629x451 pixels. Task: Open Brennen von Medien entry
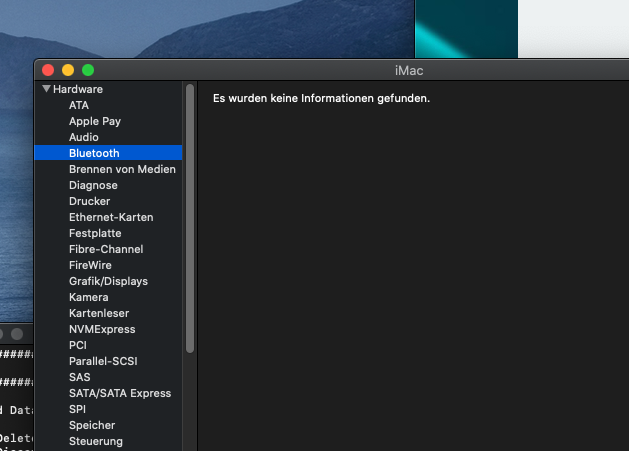tap(122, 169)
